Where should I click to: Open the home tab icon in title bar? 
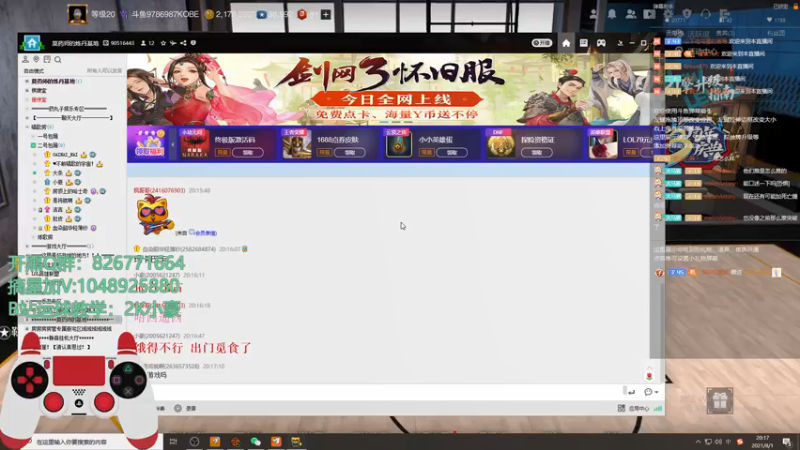(x=566, y=43)
